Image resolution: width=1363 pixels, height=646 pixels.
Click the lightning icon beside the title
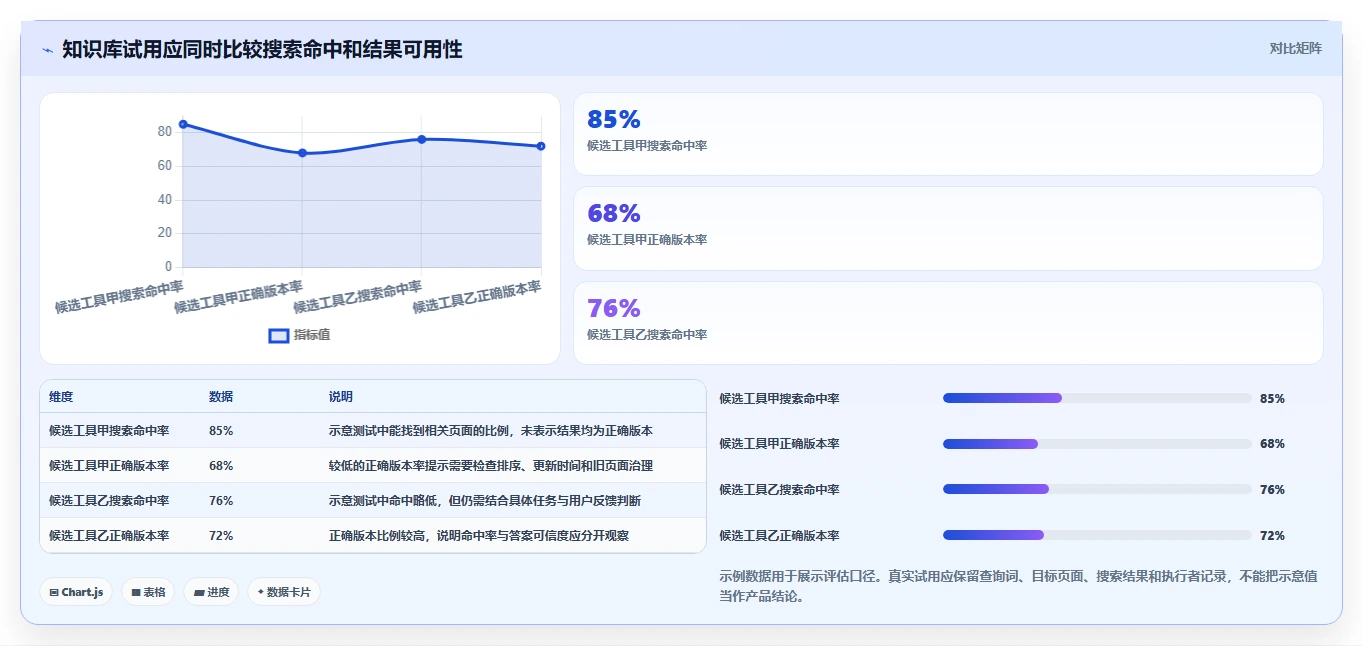(x=47, y=50)
